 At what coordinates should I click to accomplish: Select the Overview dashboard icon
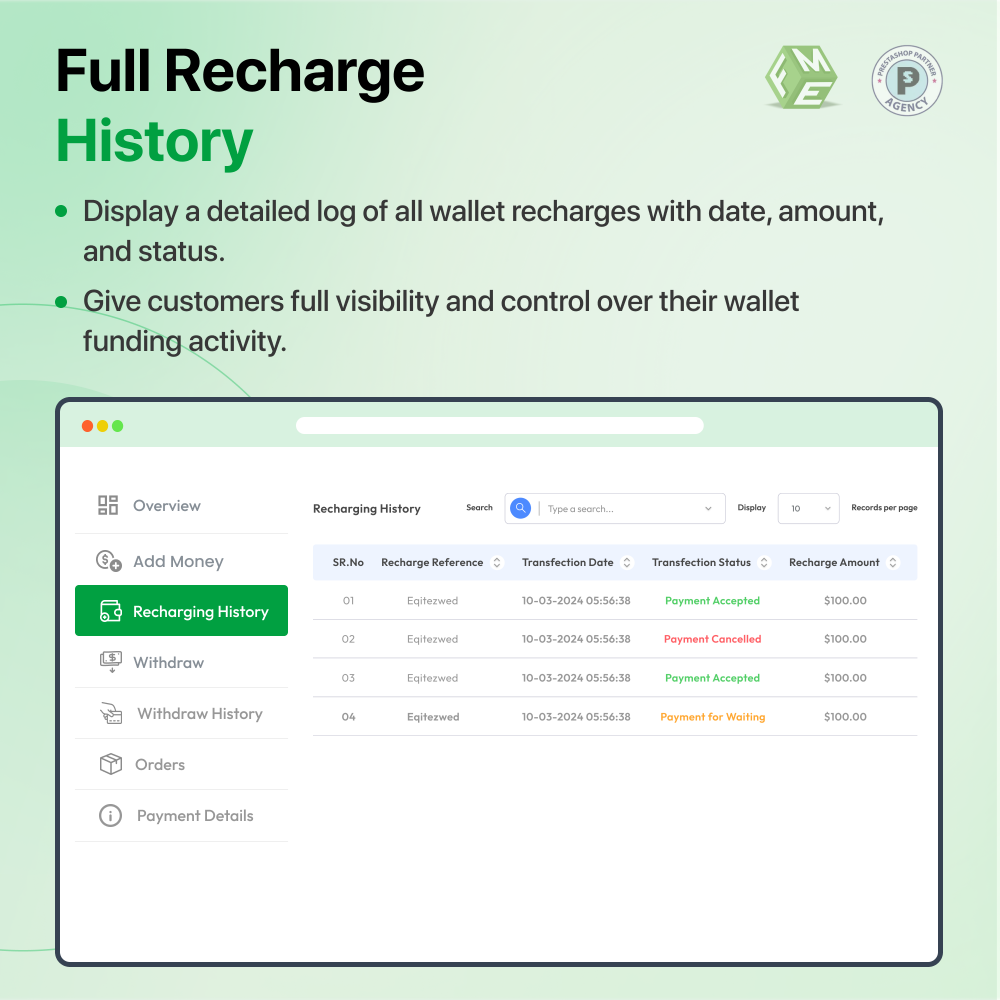pos(107,505)
